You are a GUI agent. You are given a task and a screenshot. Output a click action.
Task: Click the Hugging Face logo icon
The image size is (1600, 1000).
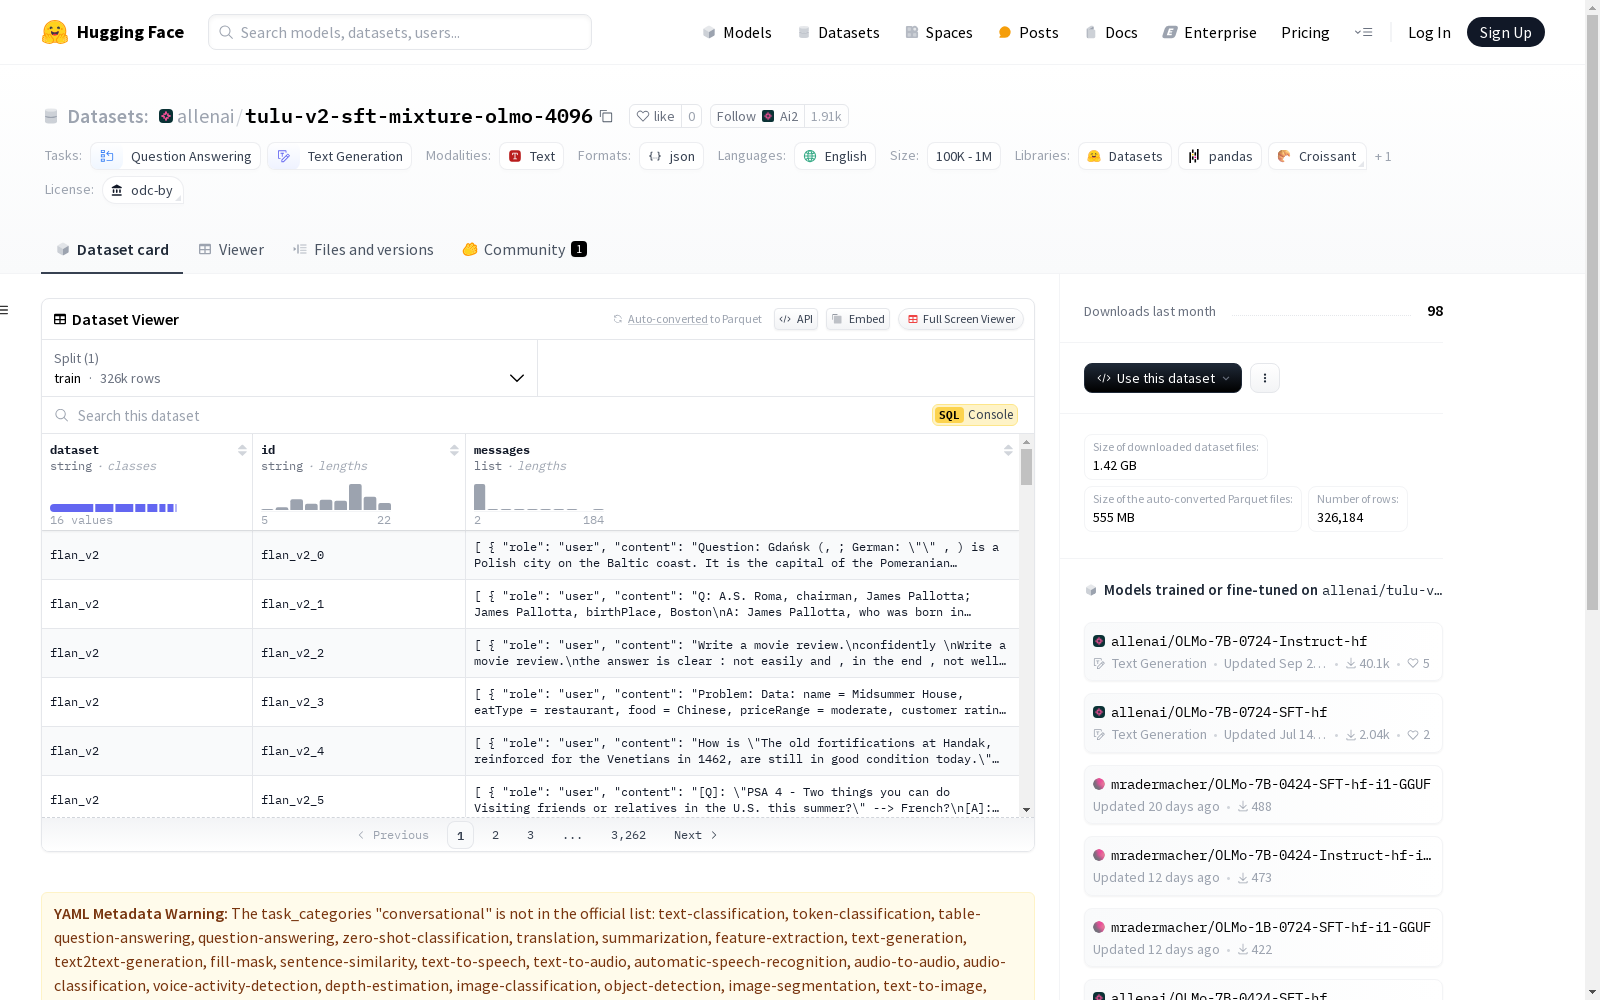coord(55,32)
